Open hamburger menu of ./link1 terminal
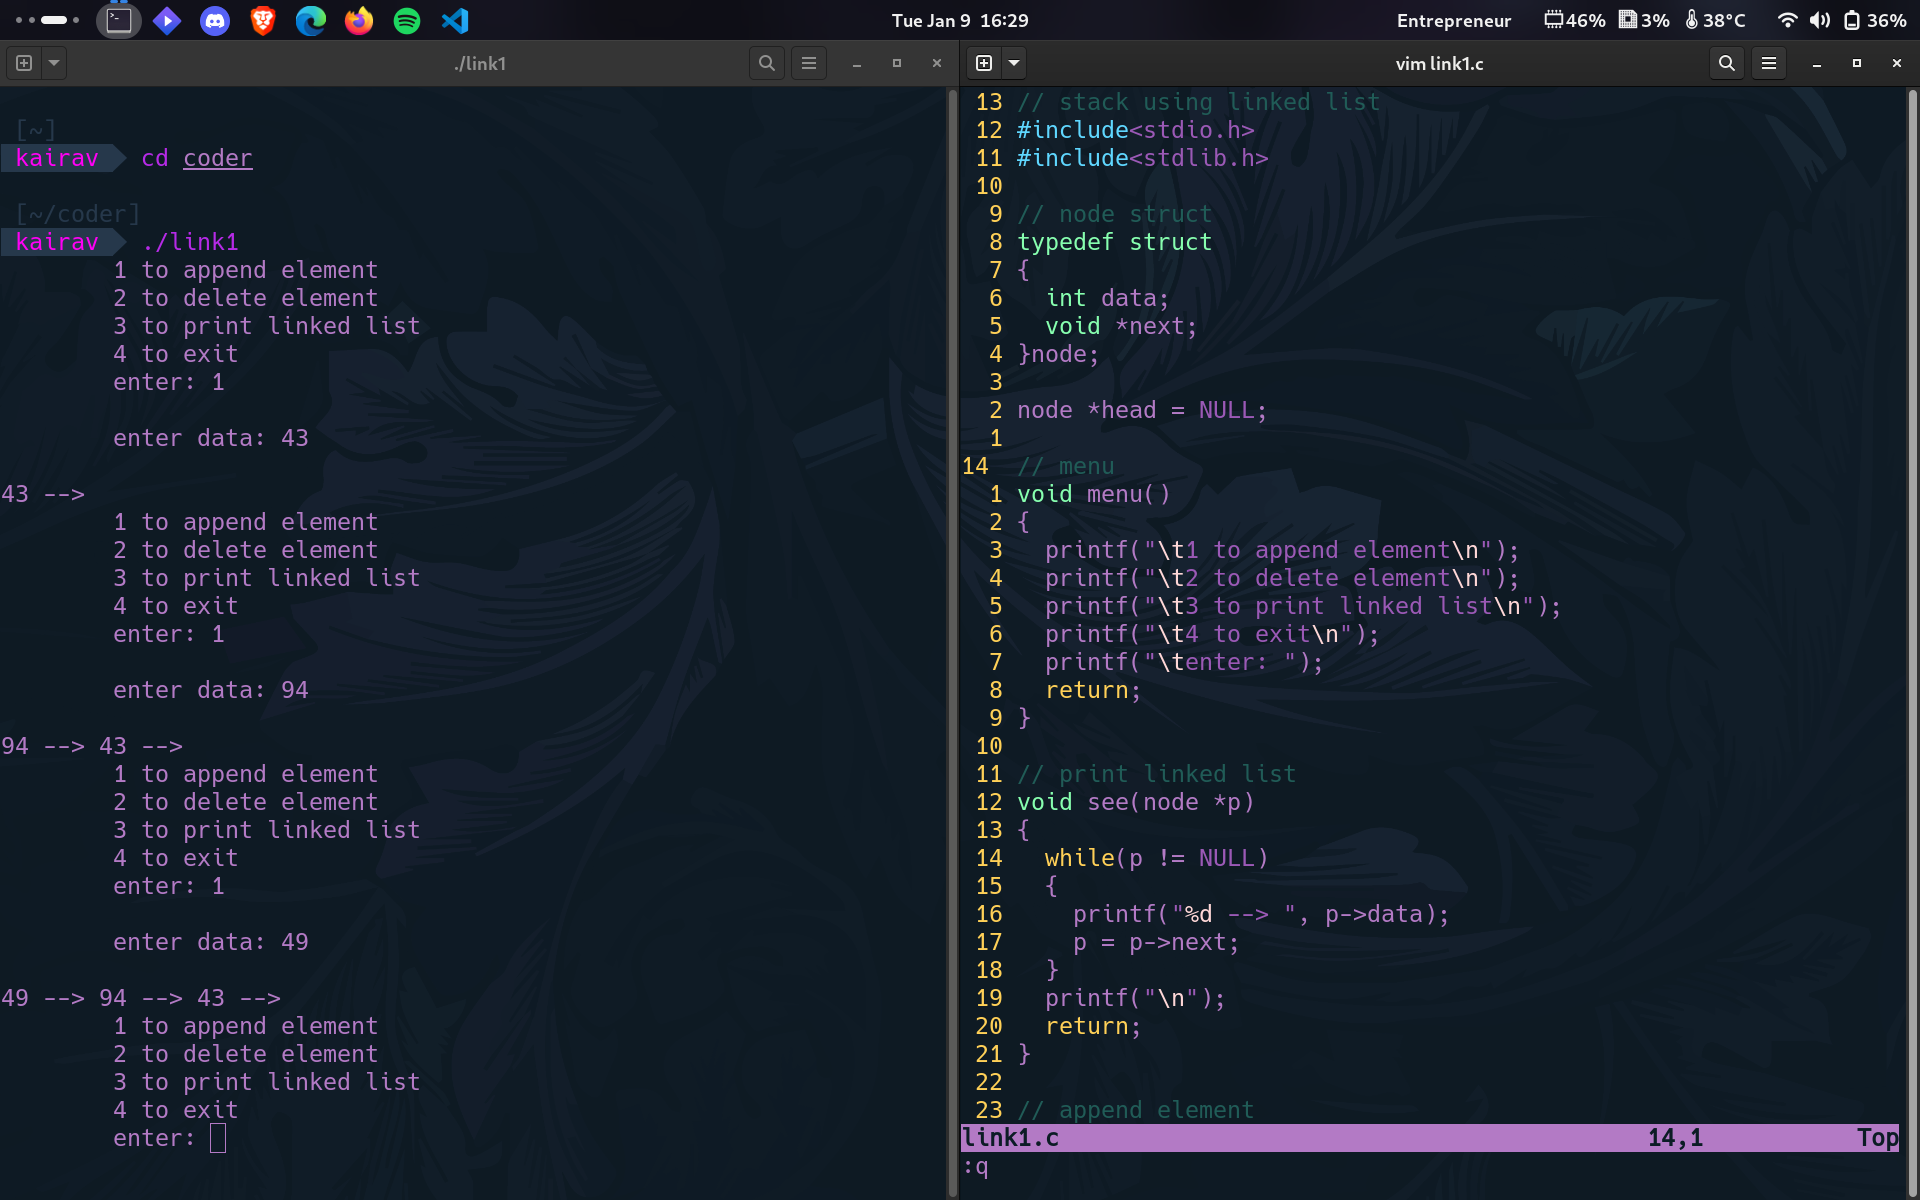This screenshot has width=1920, height=1200. pos(809,63)
